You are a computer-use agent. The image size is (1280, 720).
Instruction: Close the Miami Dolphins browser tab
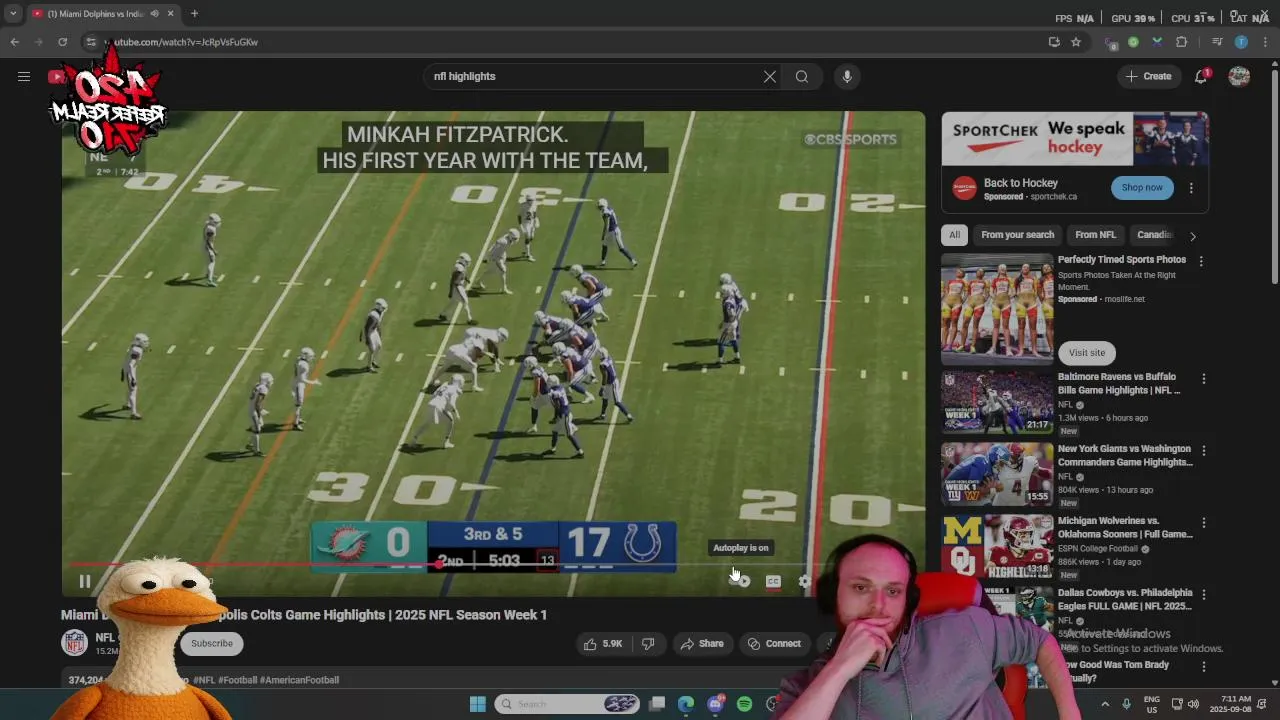[x=170, y=14]
